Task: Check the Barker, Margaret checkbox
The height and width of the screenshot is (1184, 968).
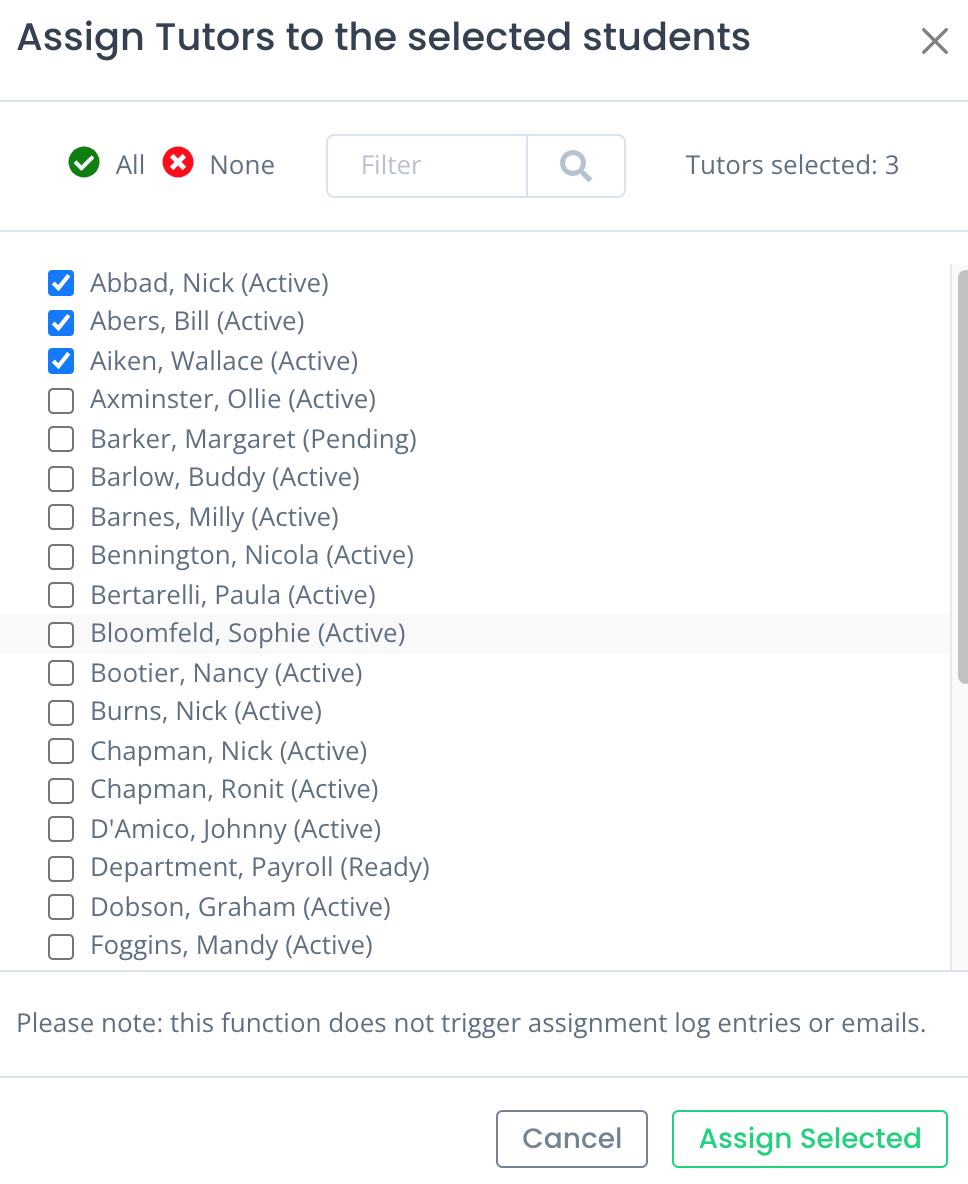Action: (61, 439)
